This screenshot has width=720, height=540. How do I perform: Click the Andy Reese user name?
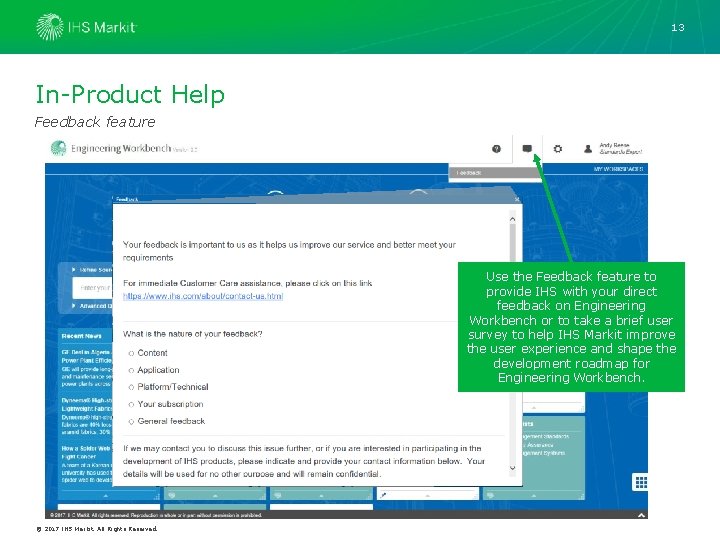click(x=614, y=145)
